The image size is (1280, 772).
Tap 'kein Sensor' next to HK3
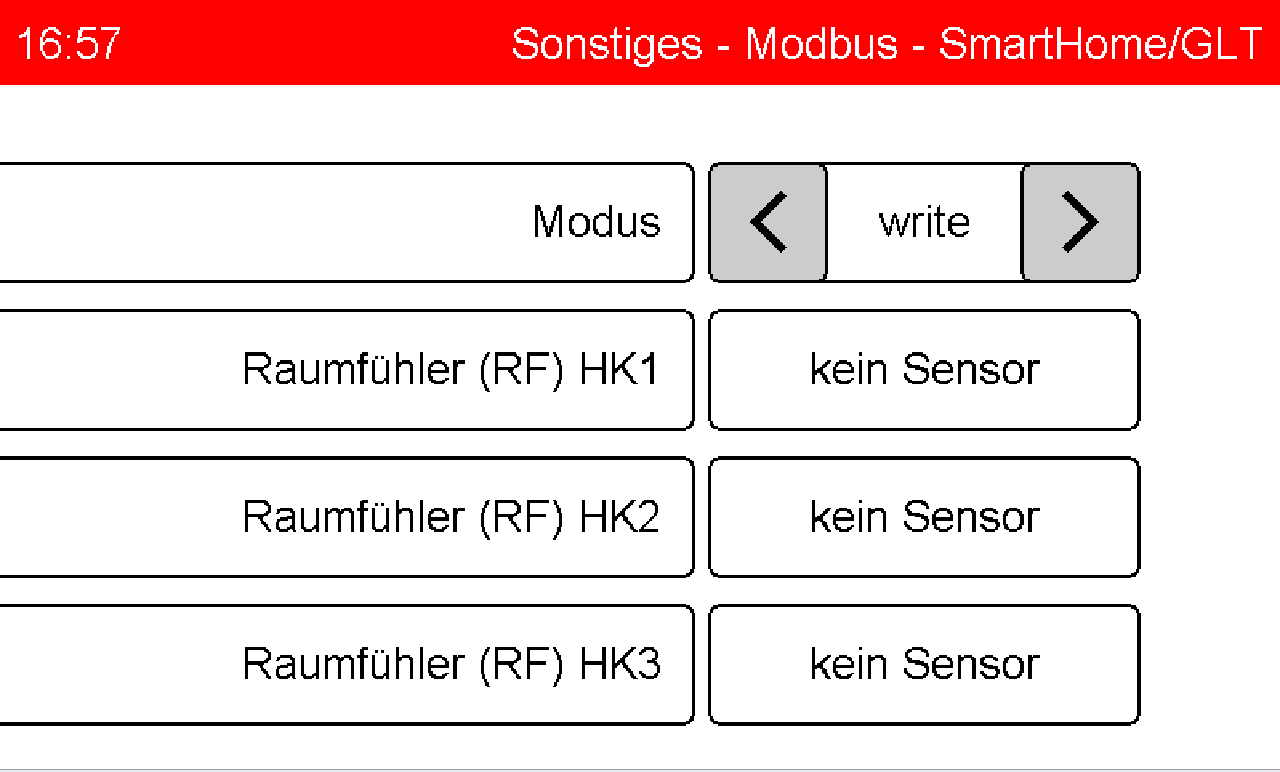click(924, 664)
